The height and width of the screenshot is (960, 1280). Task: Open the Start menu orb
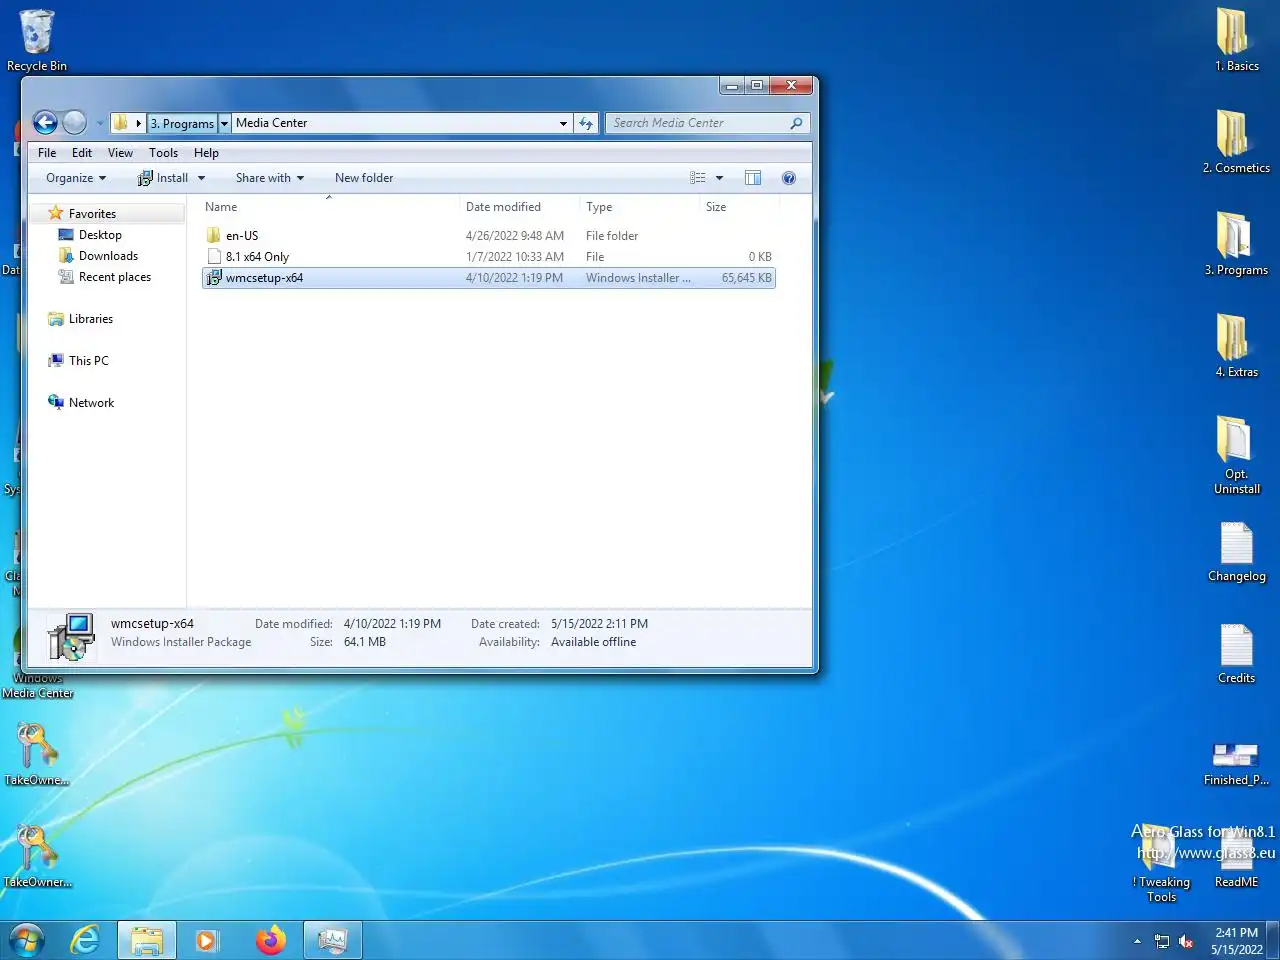click(x=27, y=941)
